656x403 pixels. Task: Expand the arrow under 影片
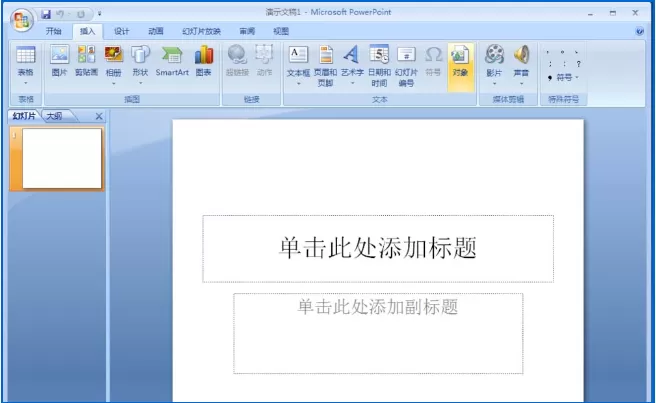[x=494, y=83]
